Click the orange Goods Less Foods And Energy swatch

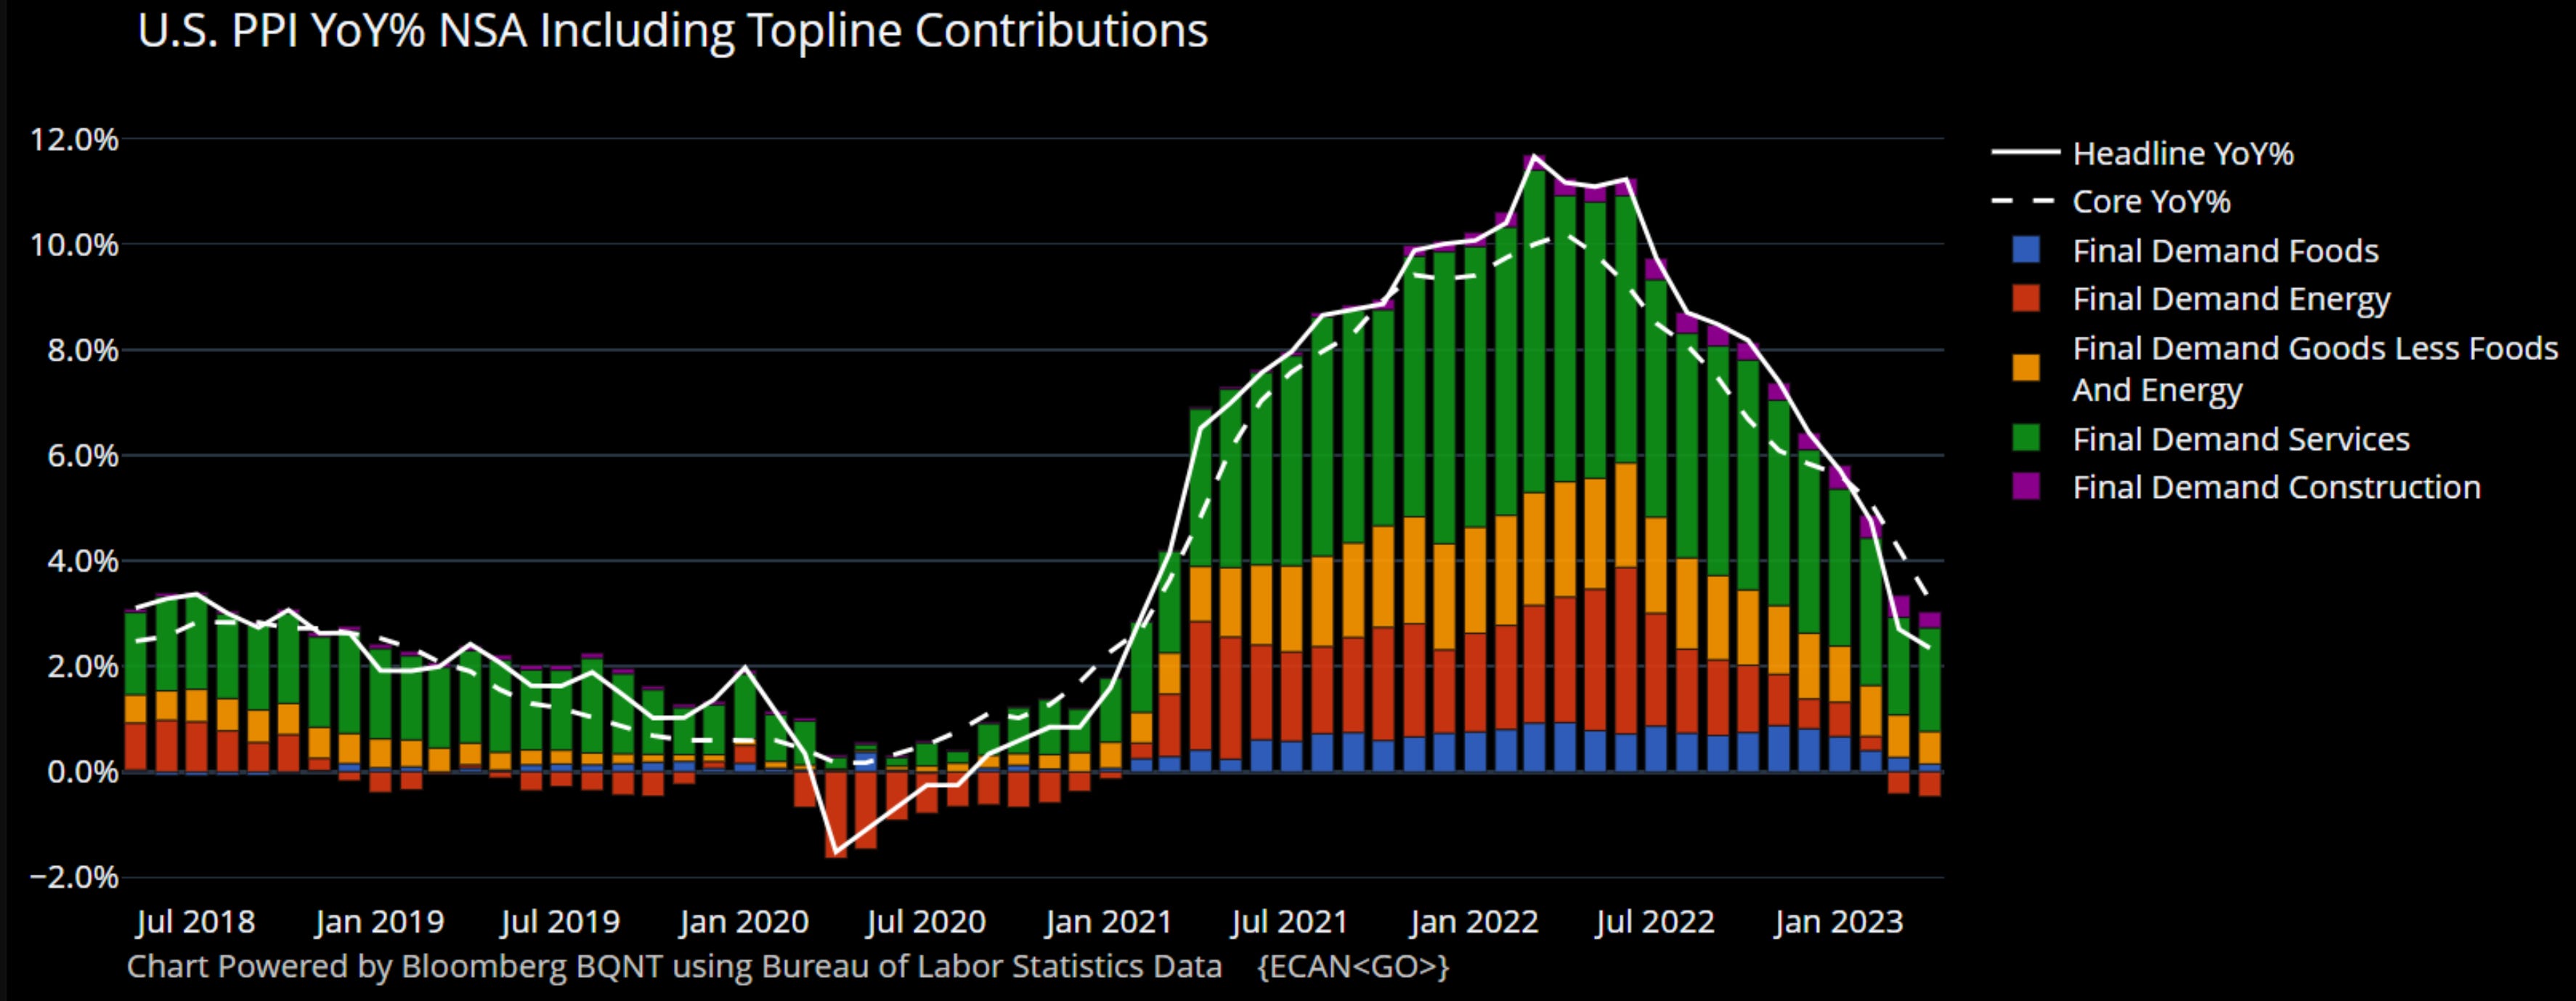[x=2025, y=368]
